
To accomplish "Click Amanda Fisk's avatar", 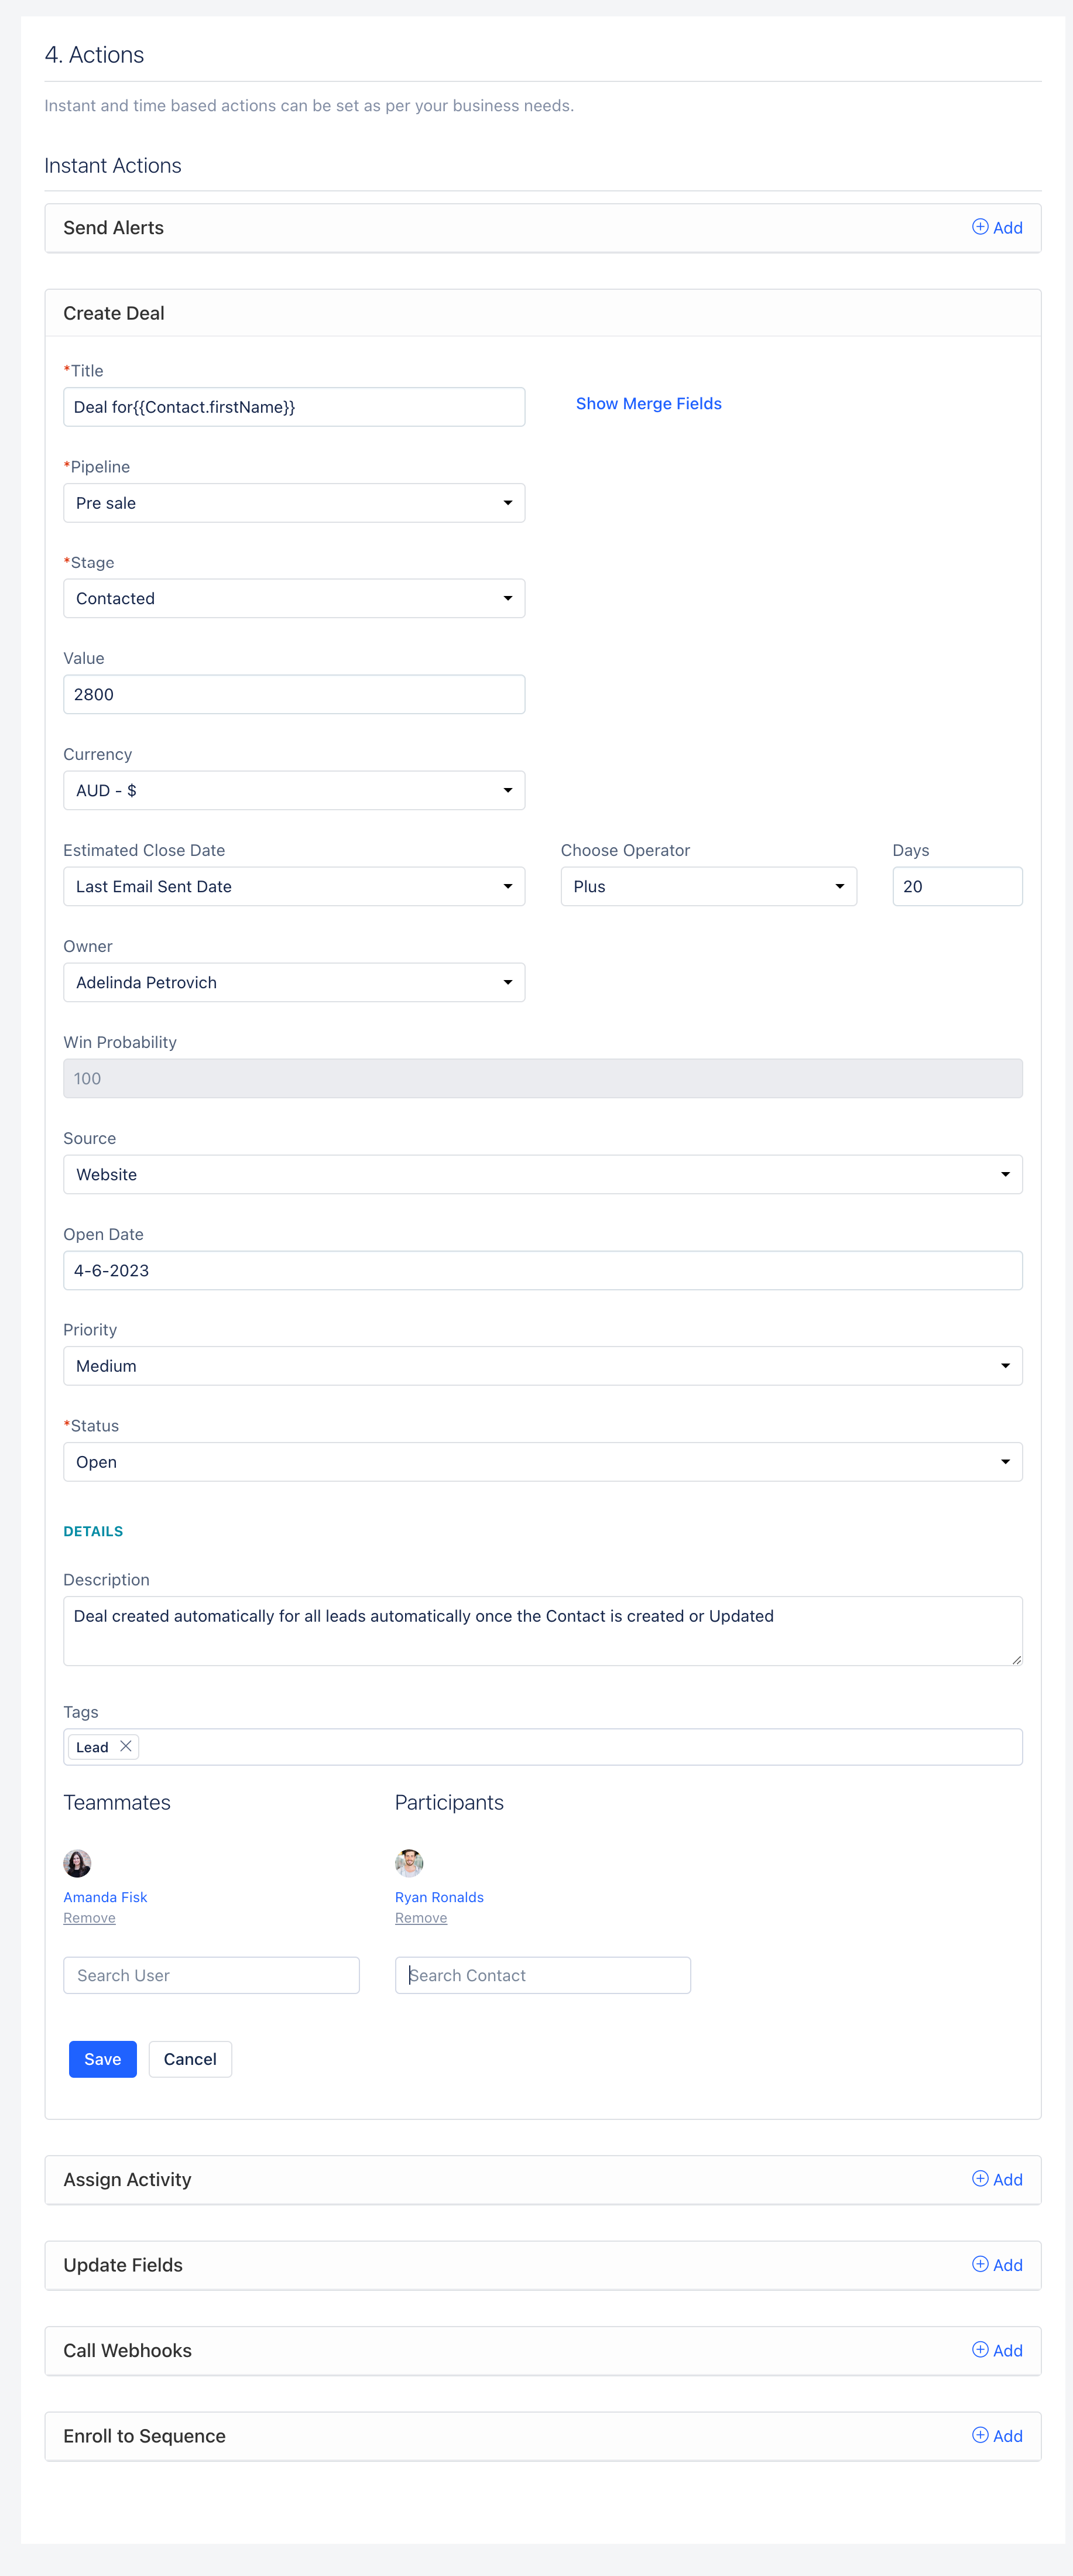I will 77,1863.
